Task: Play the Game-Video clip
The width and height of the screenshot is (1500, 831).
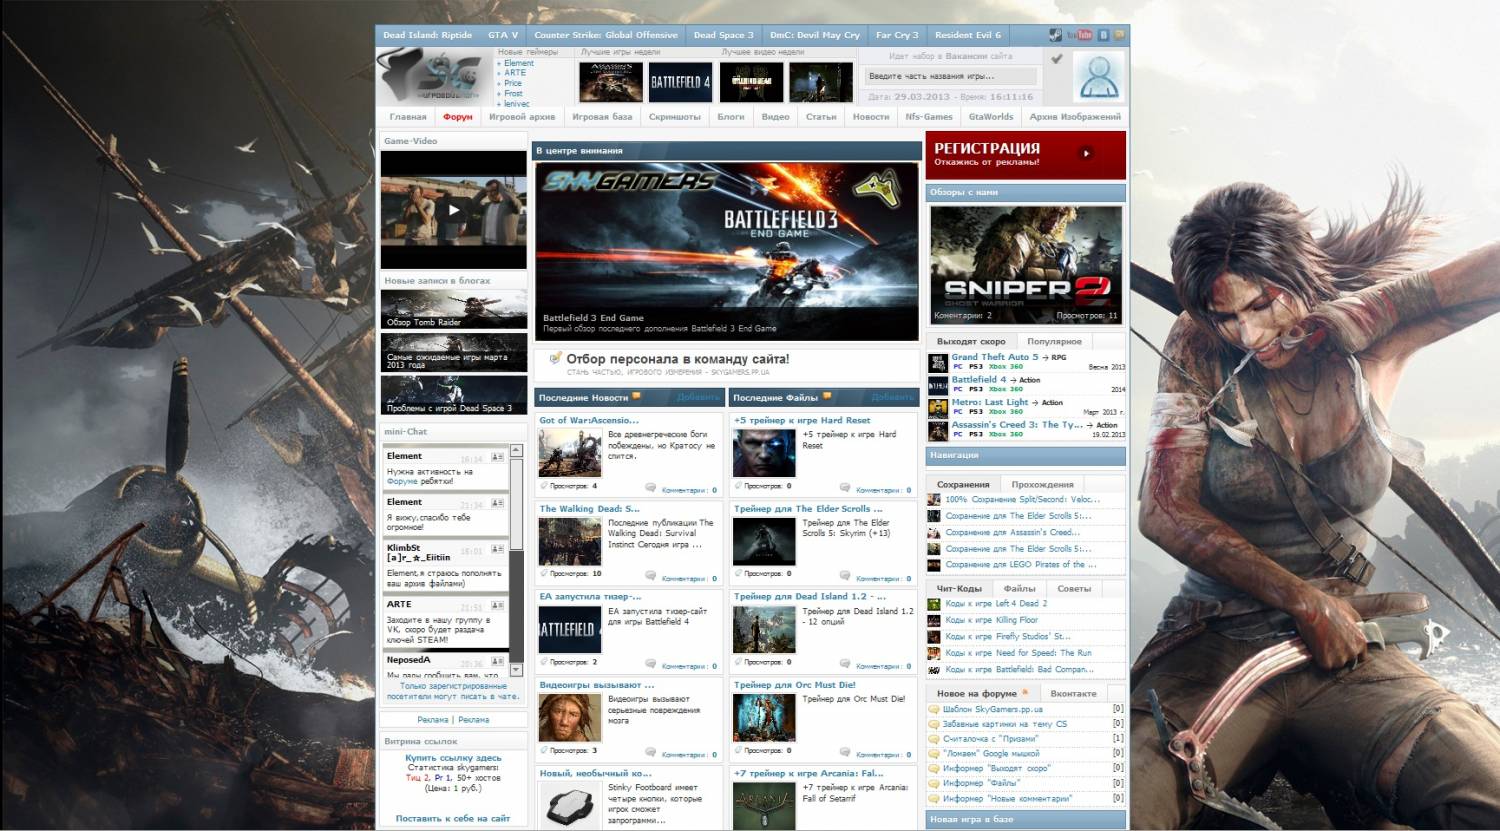Action: tap(453, 210)
